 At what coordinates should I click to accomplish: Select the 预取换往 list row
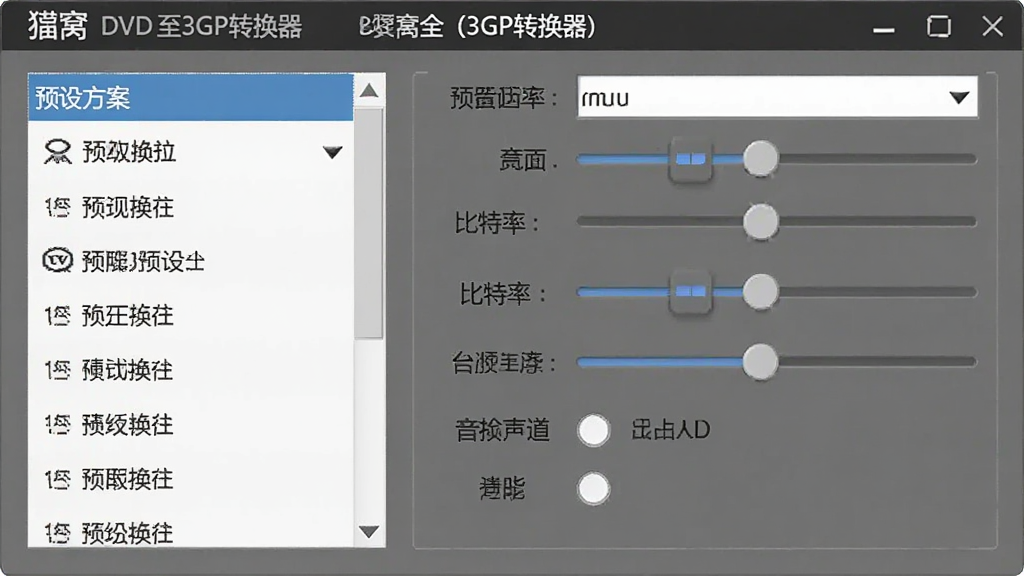click(191, 479)
